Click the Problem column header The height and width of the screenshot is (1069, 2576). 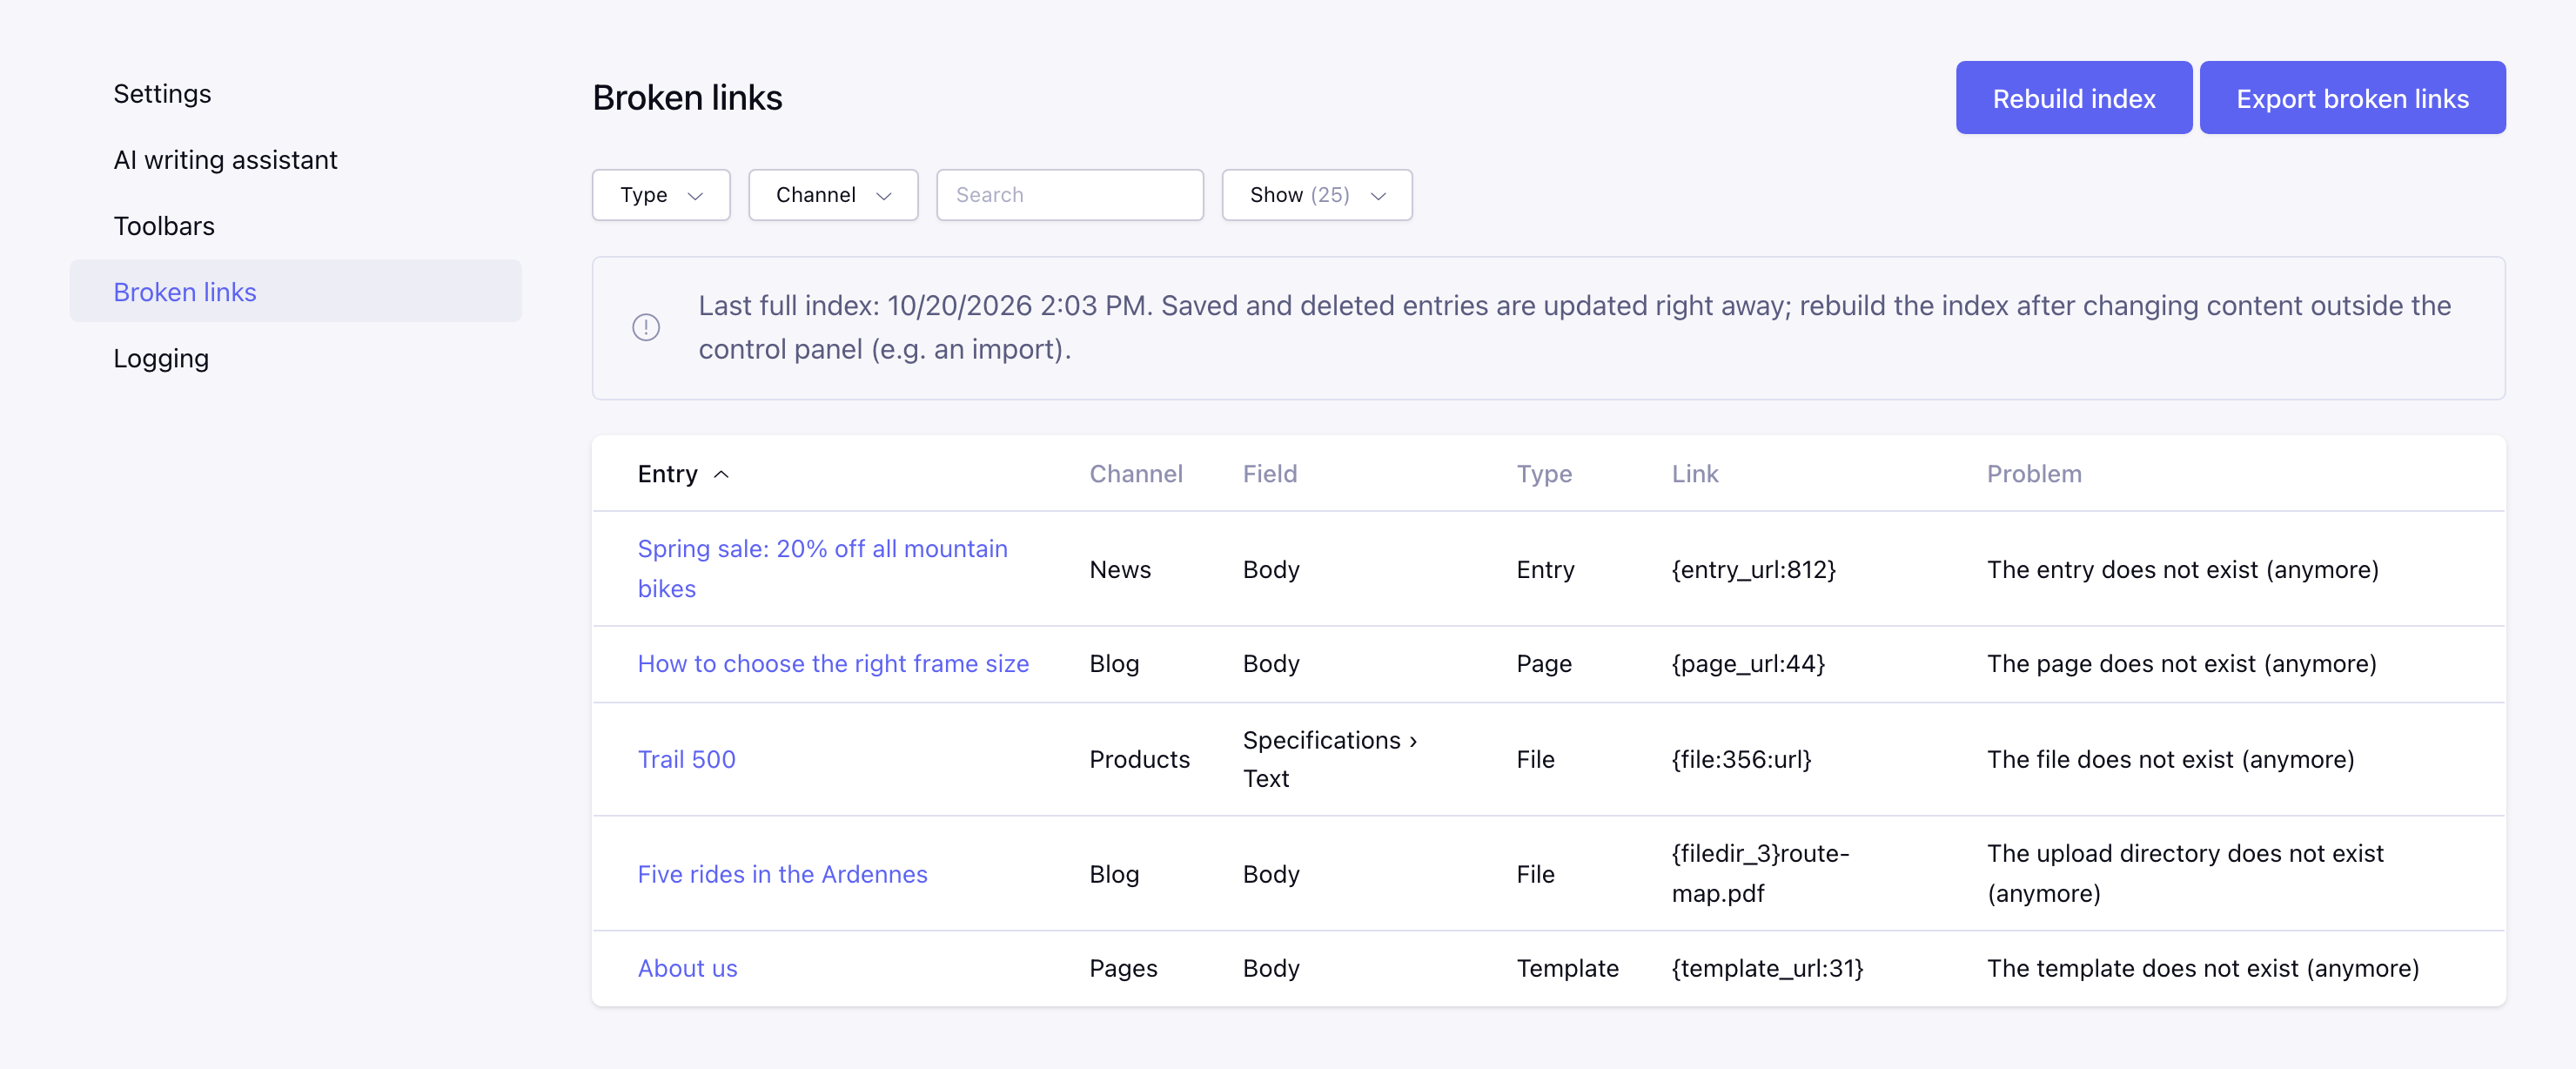pos(2034,475)
